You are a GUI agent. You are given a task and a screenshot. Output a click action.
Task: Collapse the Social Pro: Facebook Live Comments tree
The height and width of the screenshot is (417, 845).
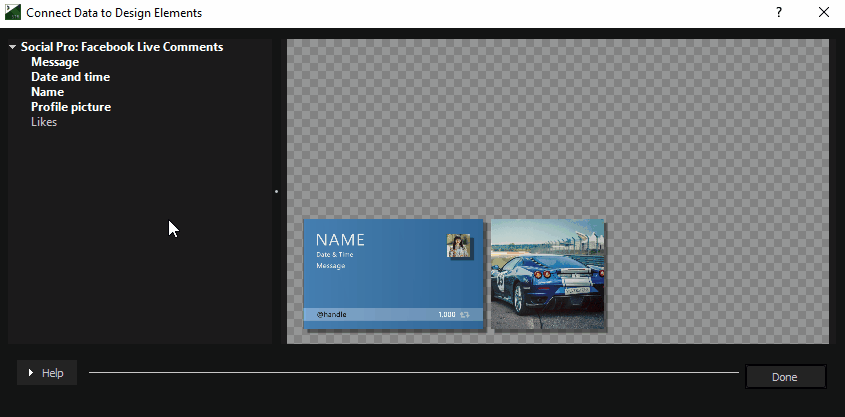12,47
